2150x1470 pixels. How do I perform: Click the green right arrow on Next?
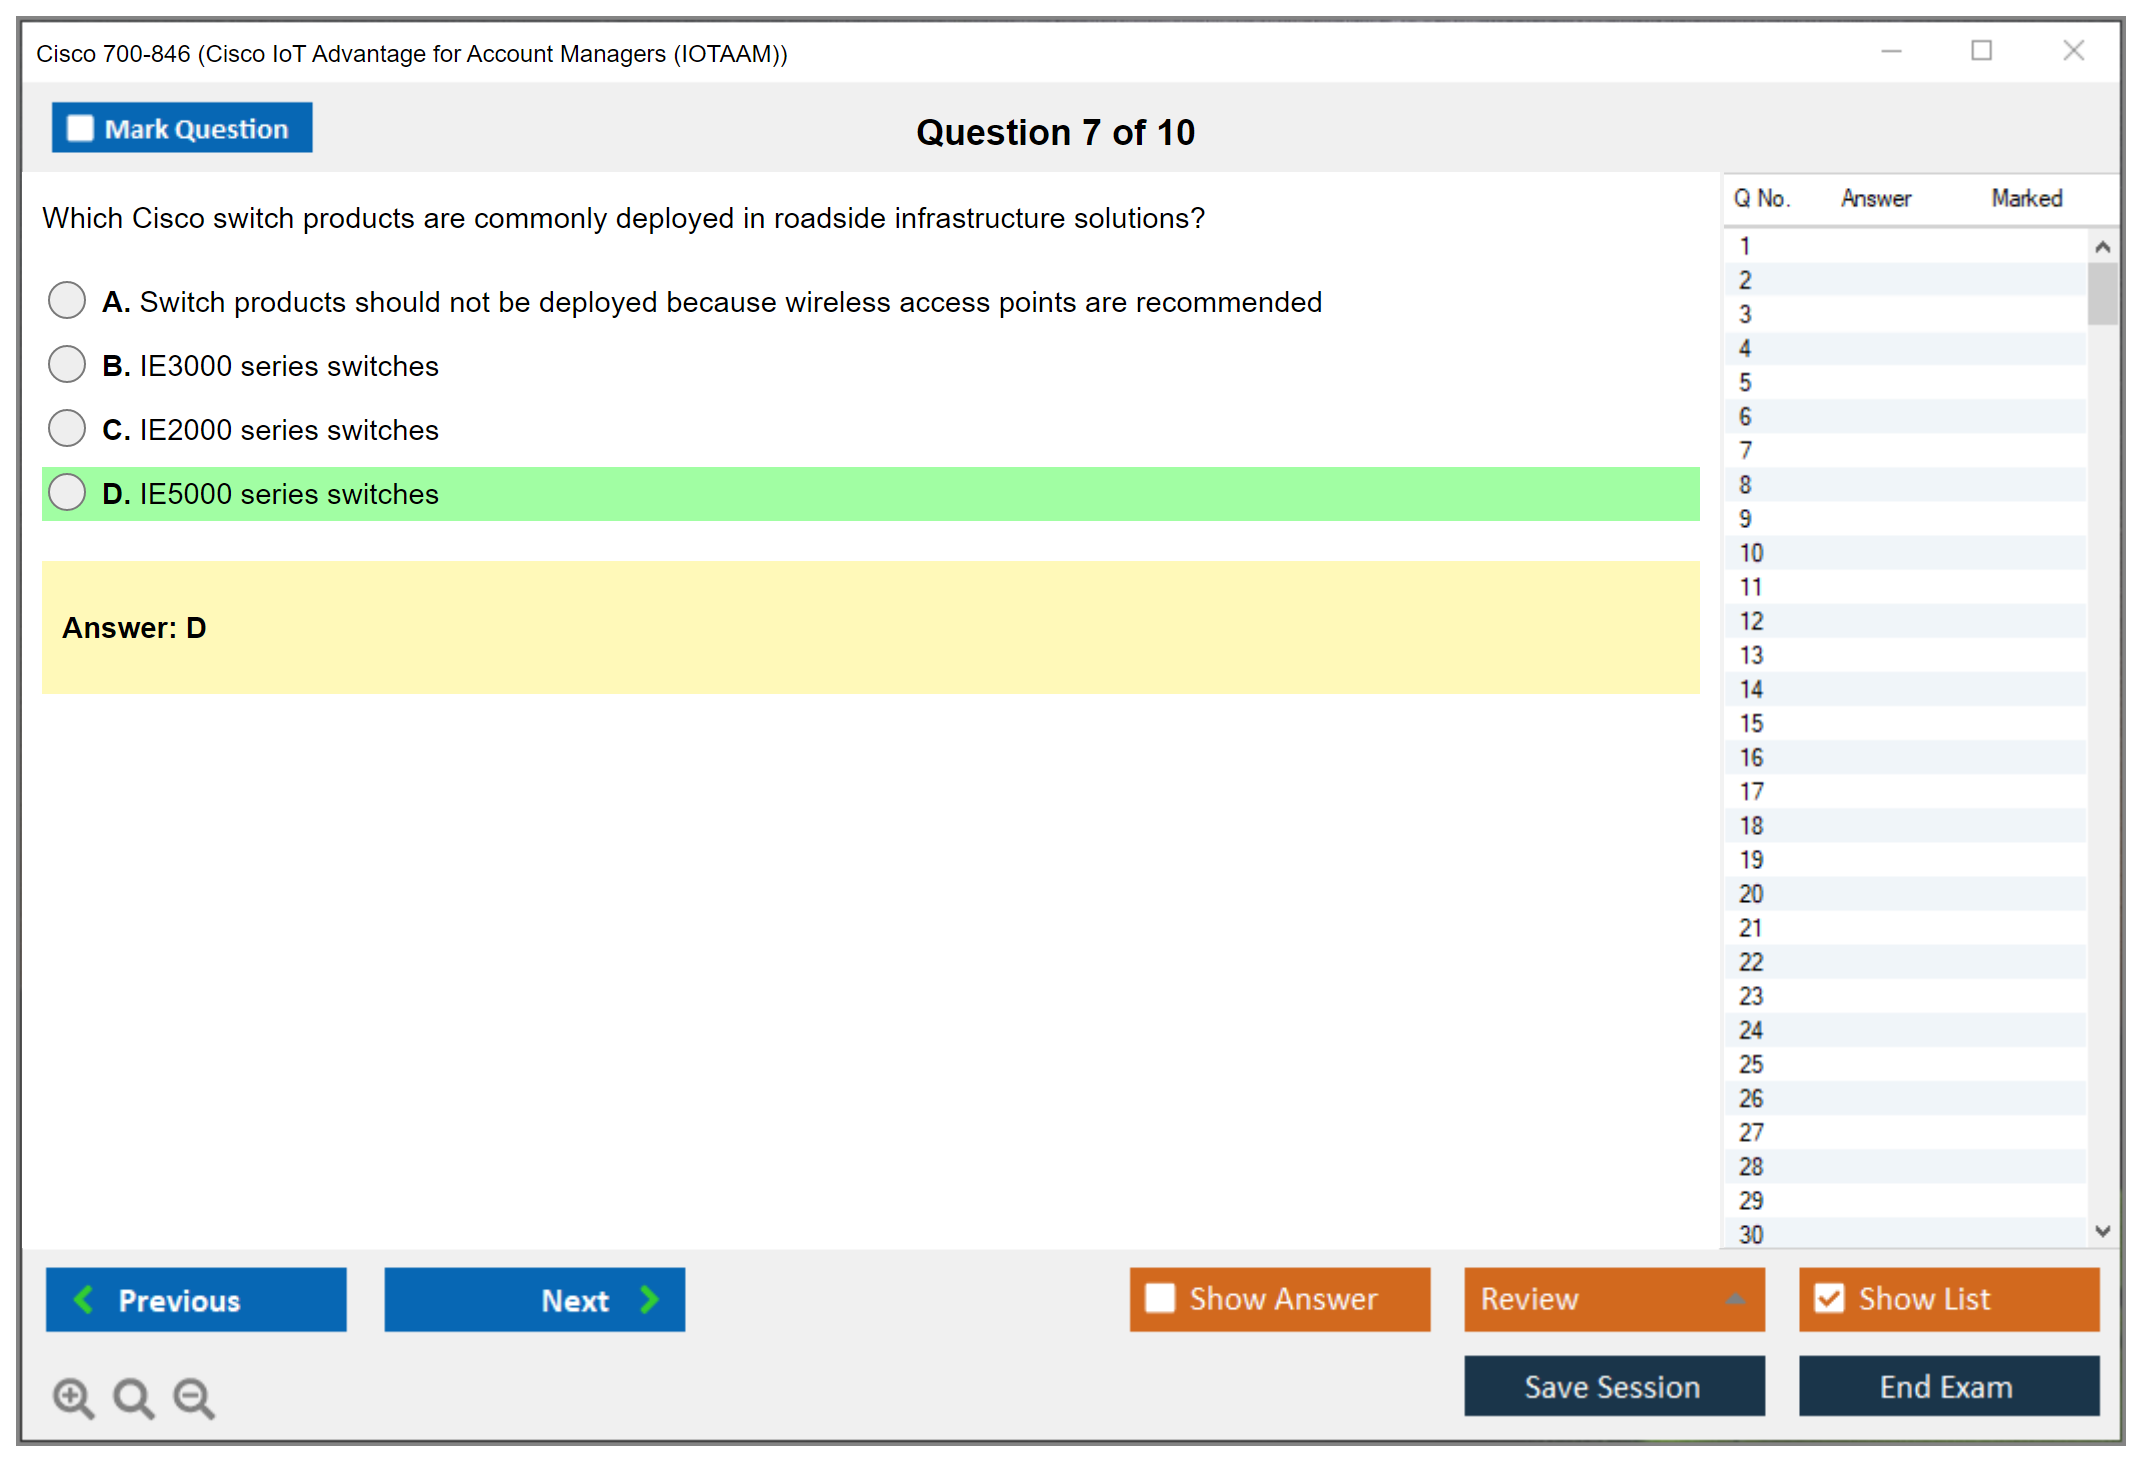pos(649,1300)
